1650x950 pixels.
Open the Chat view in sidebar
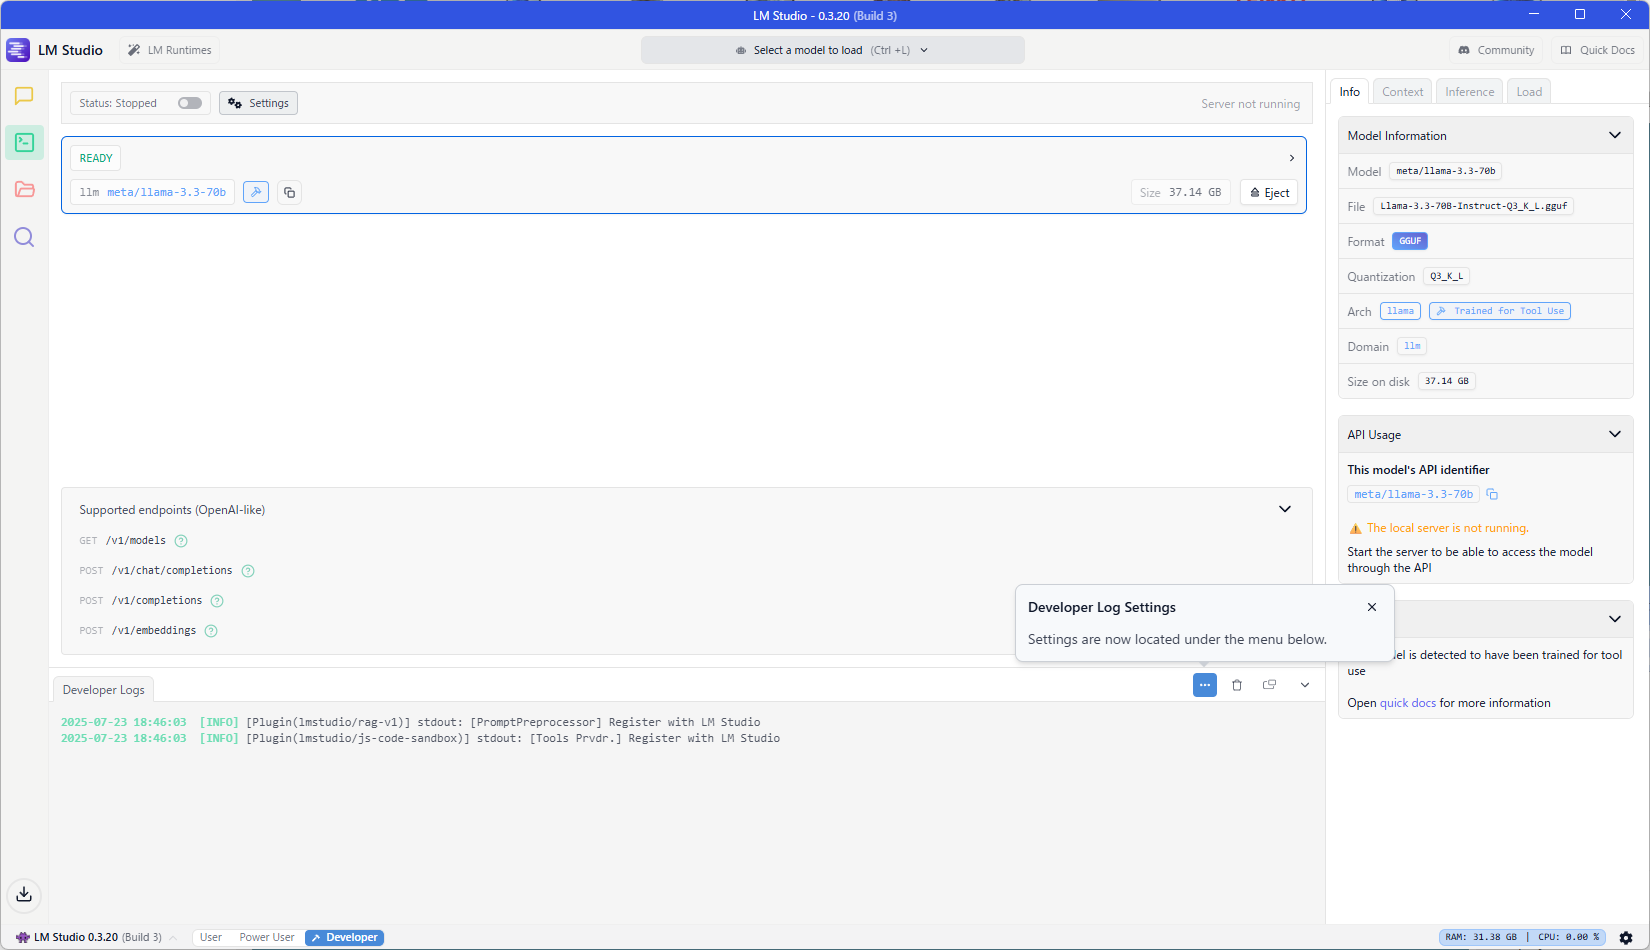point(24,96)
